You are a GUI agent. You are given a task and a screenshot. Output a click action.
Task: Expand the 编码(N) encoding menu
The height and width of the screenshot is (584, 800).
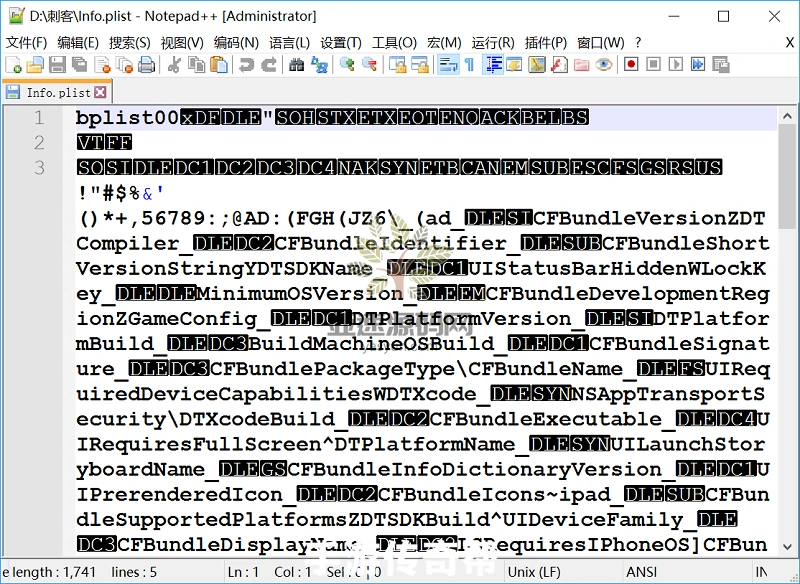tap(236, 43)
